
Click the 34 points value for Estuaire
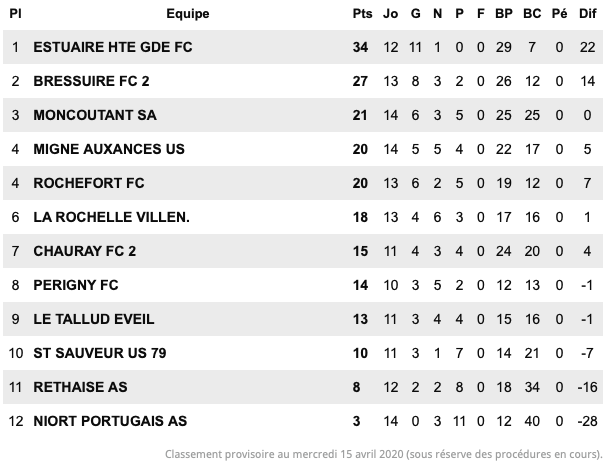point(360,47)
